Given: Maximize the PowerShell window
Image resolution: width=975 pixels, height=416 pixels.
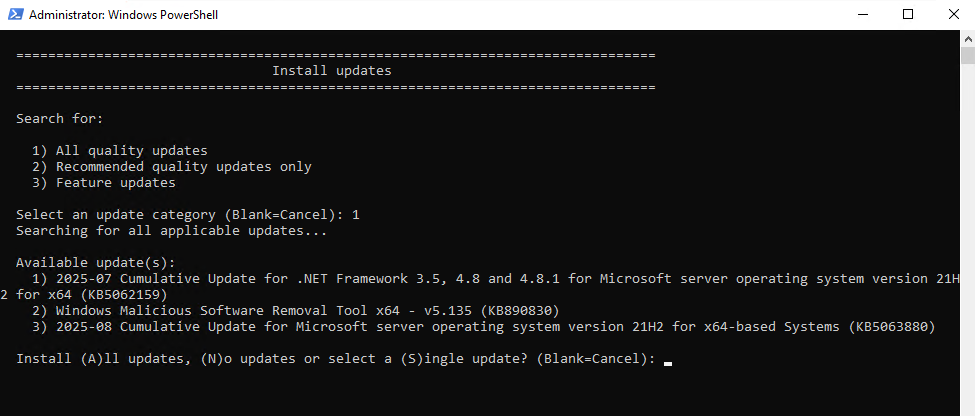Looking at the screenshot, I should pyautogui.click(x=908, y=14).
